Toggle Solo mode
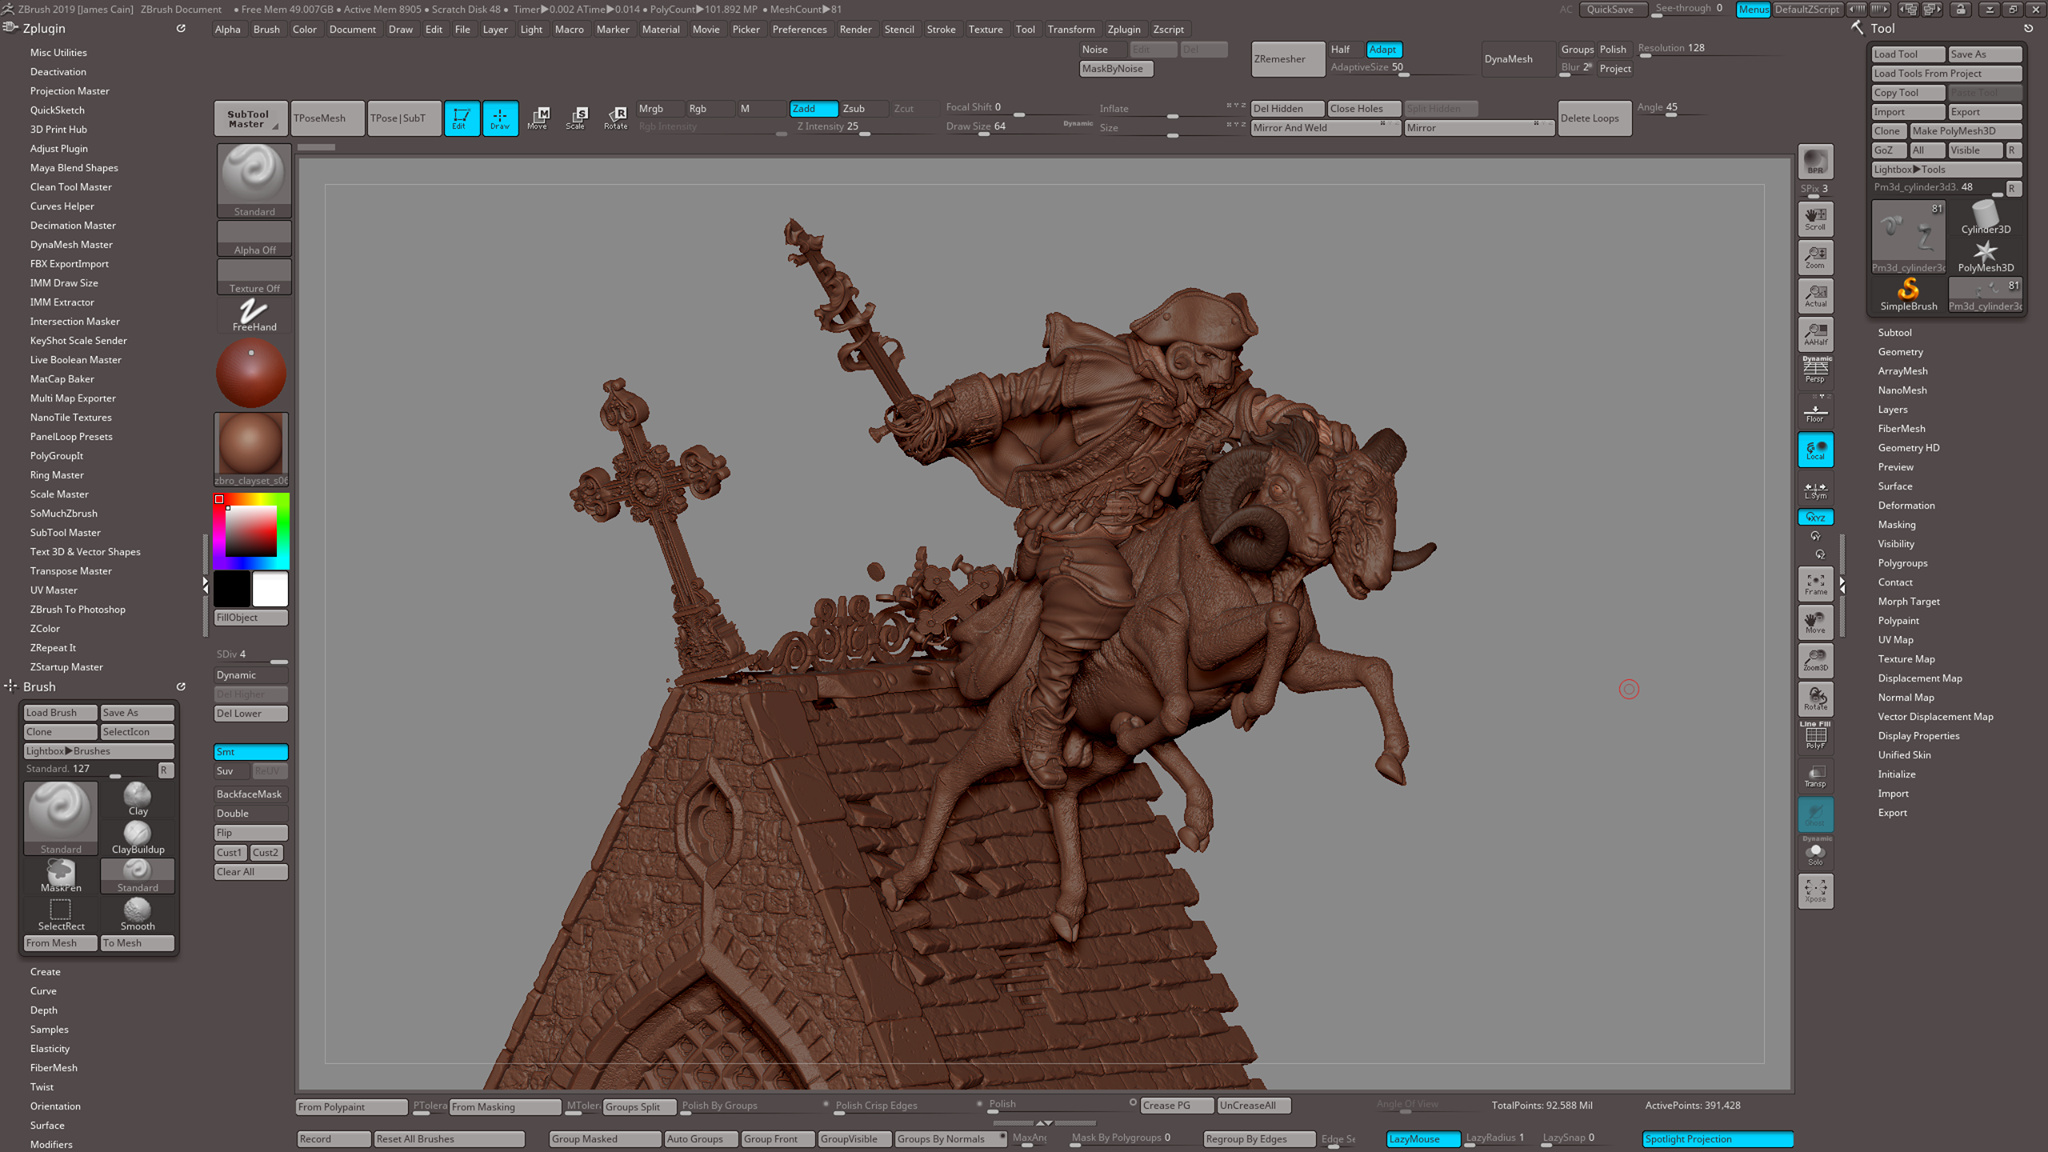Viewport: 2048px width, 1152px height. click(1815, 853)
